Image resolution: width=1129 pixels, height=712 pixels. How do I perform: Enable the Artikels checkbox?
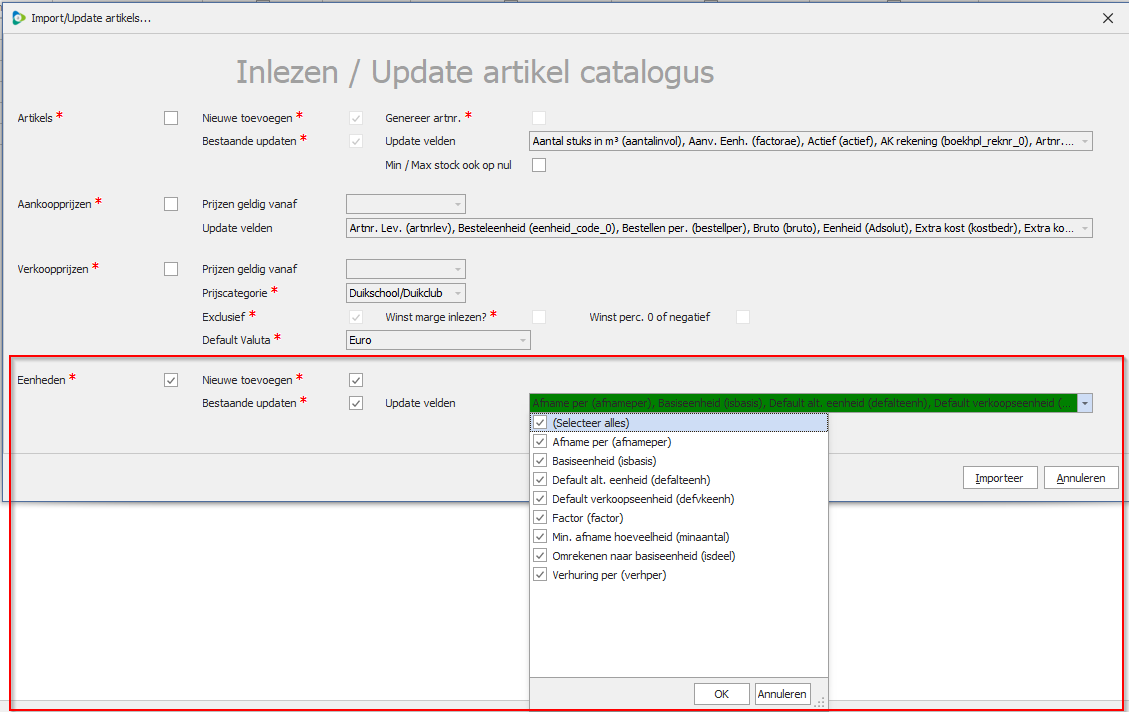pos(171,118)
